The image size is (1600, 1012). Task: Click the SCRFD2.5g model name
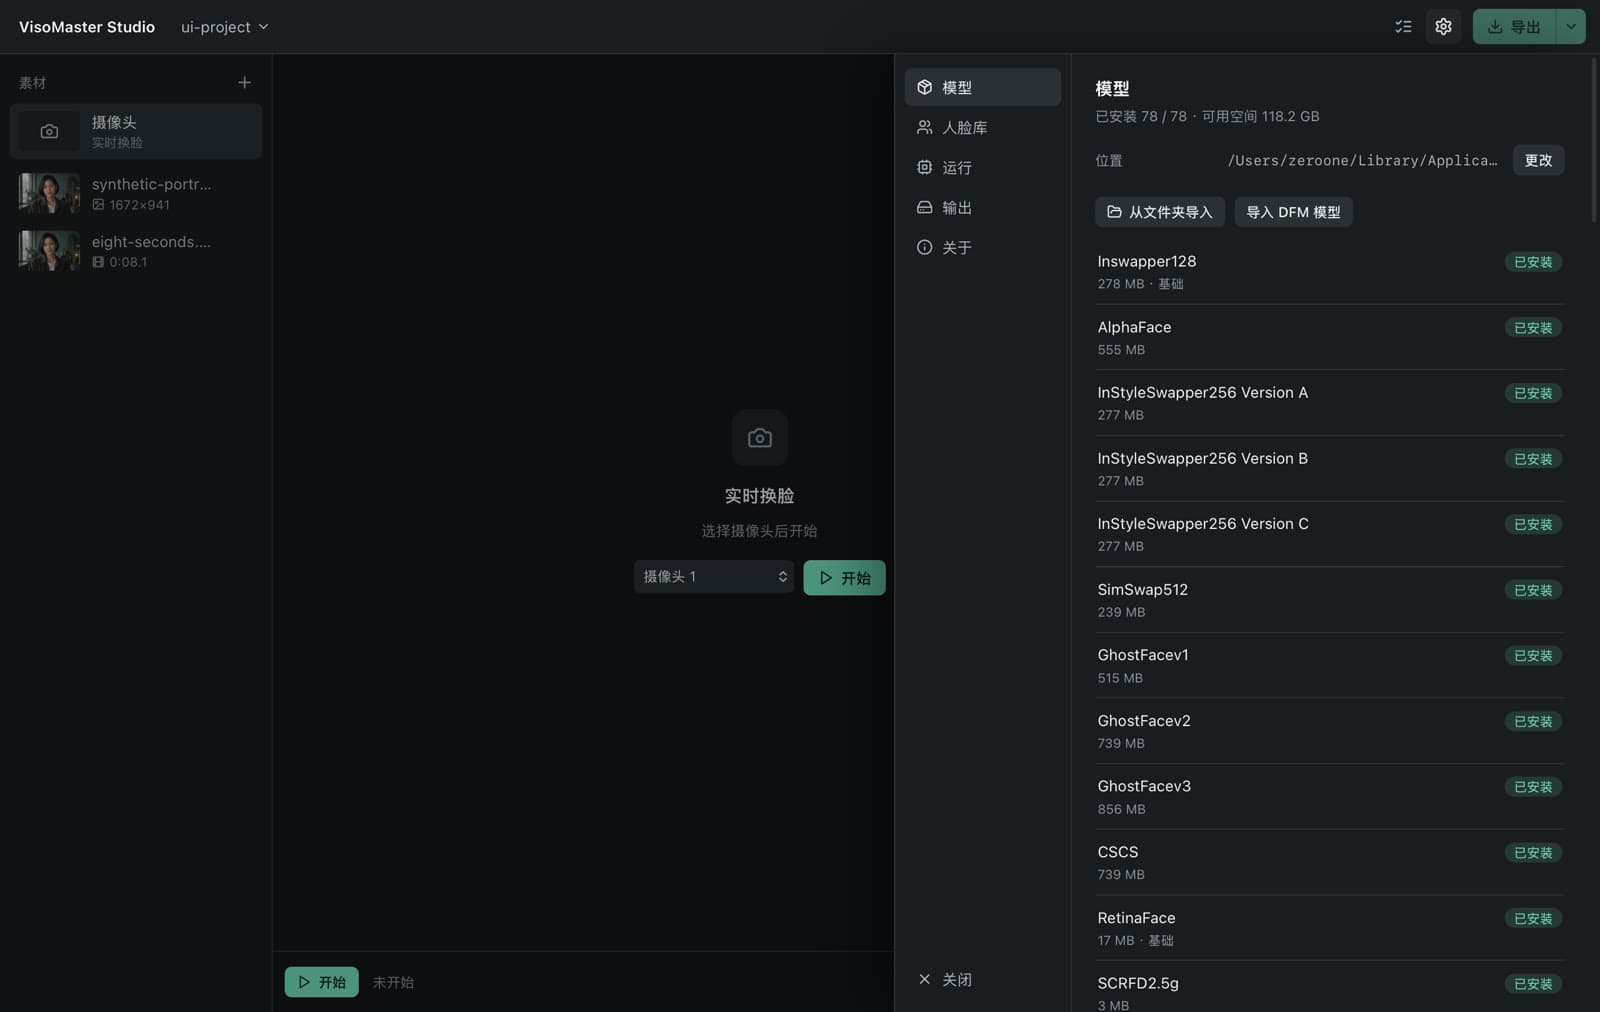pos(1138,983)
